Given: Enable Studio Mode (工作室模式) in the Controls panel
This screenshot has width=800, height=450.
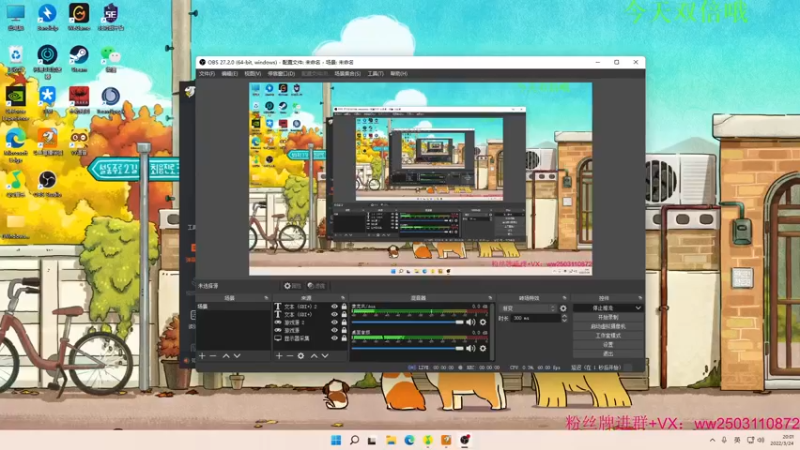Looking at the screenshot, I should tap(608, 336).
